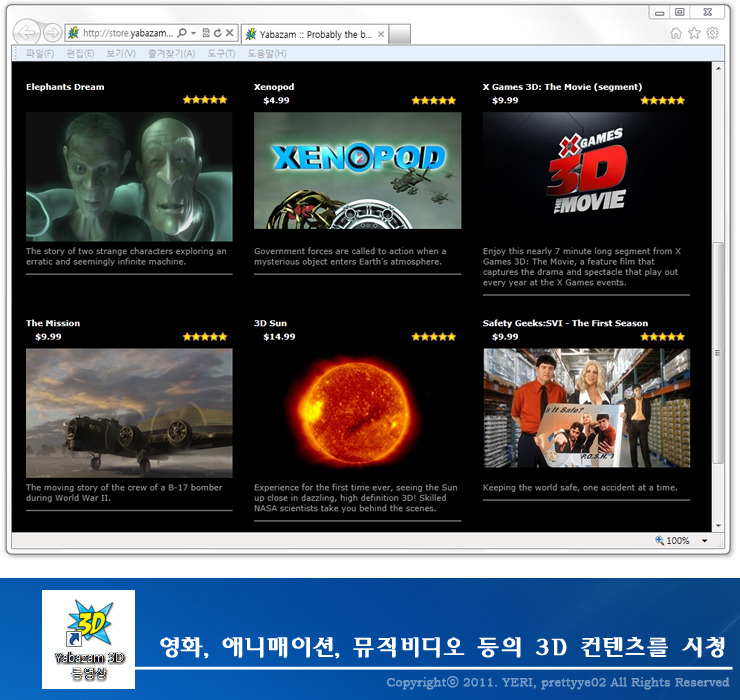Open The Mission title link
740x700 pixels.
coord(53,323)
